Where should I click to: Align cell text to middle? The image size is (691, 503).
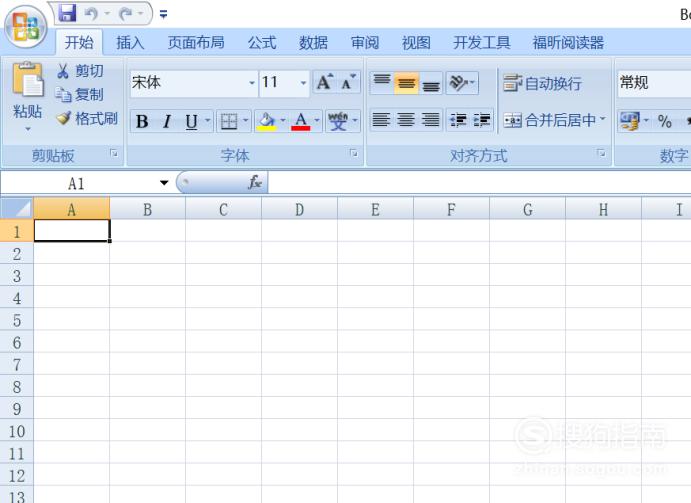coord(406,82)
